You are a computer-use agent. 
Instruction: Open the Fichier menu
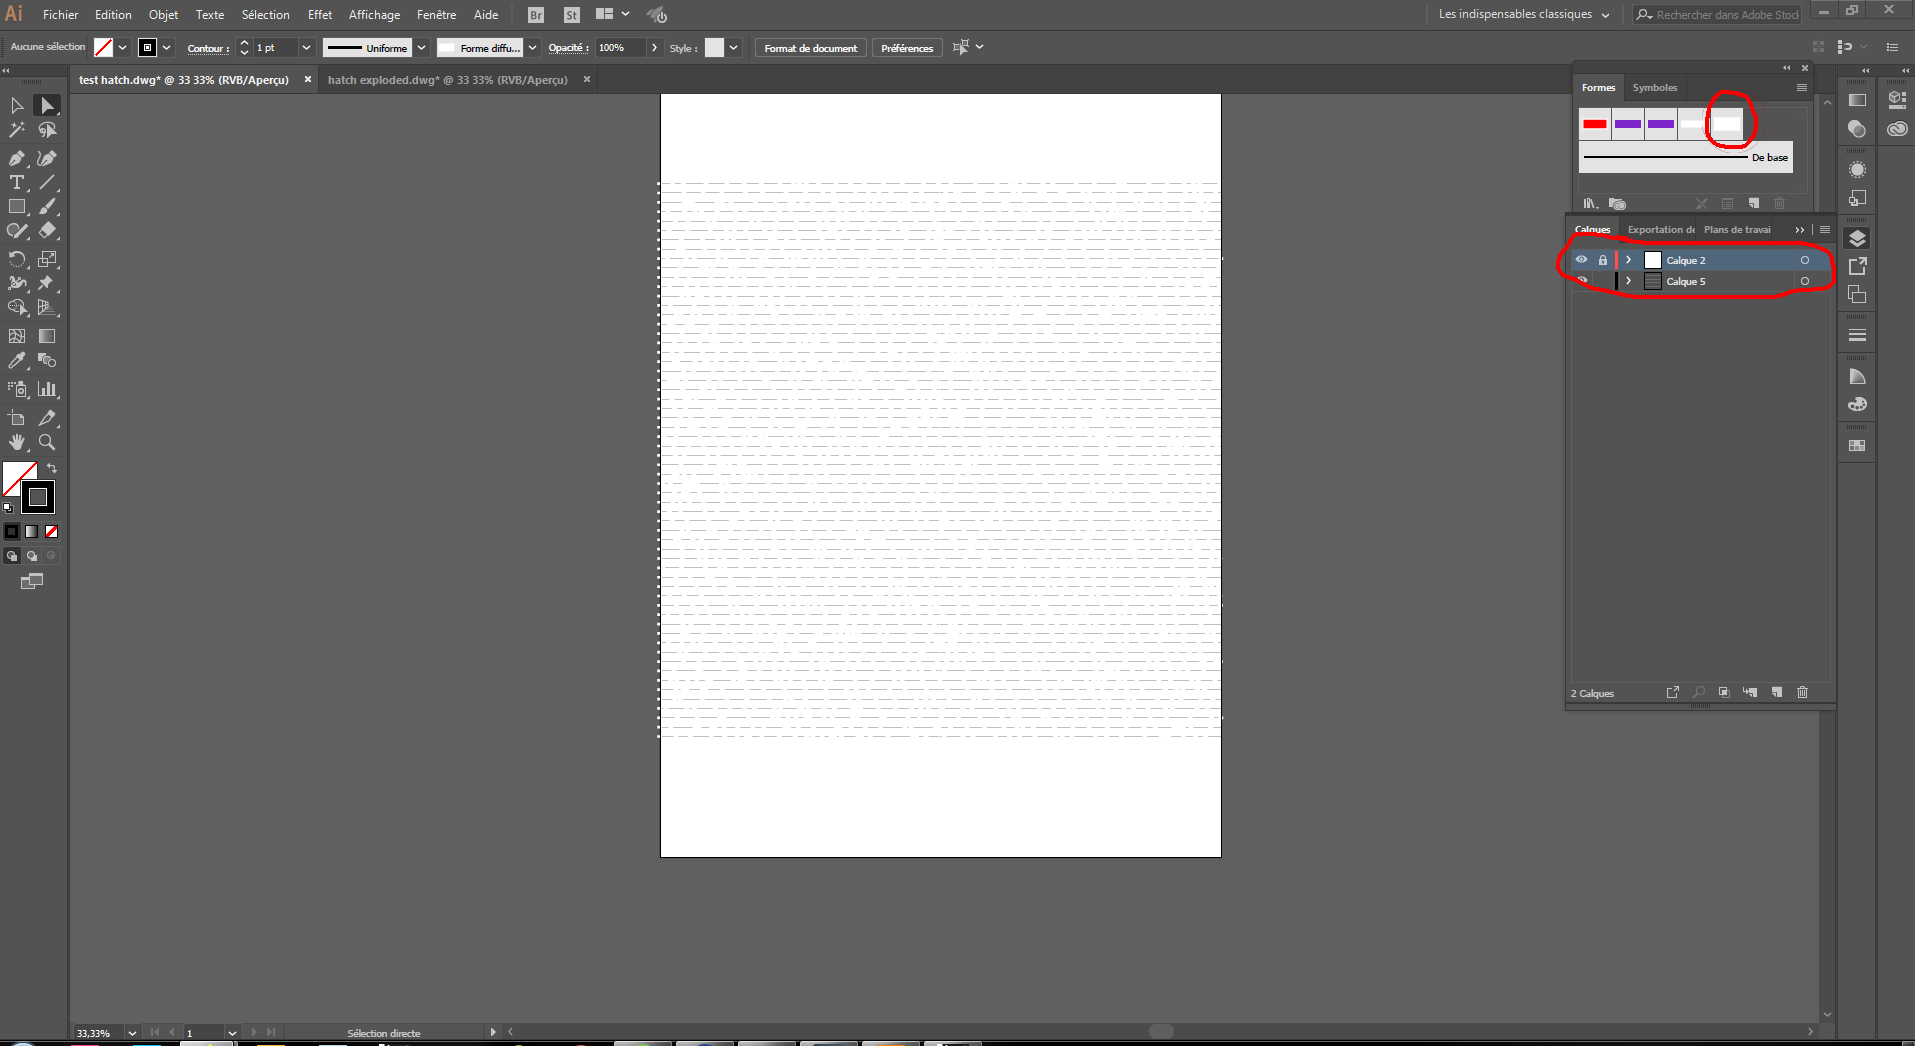60,14
